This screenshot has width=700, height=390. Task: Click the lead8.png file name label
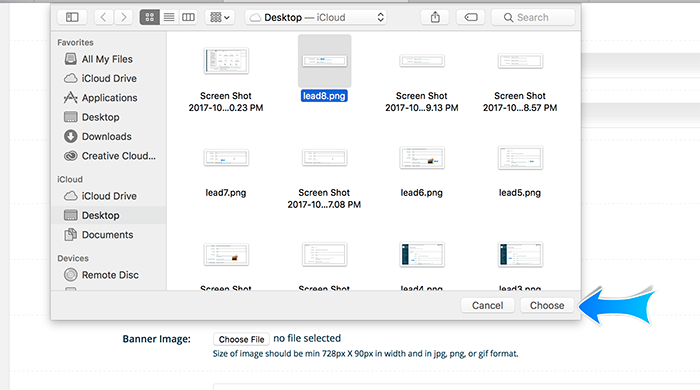tap(324, 96)
